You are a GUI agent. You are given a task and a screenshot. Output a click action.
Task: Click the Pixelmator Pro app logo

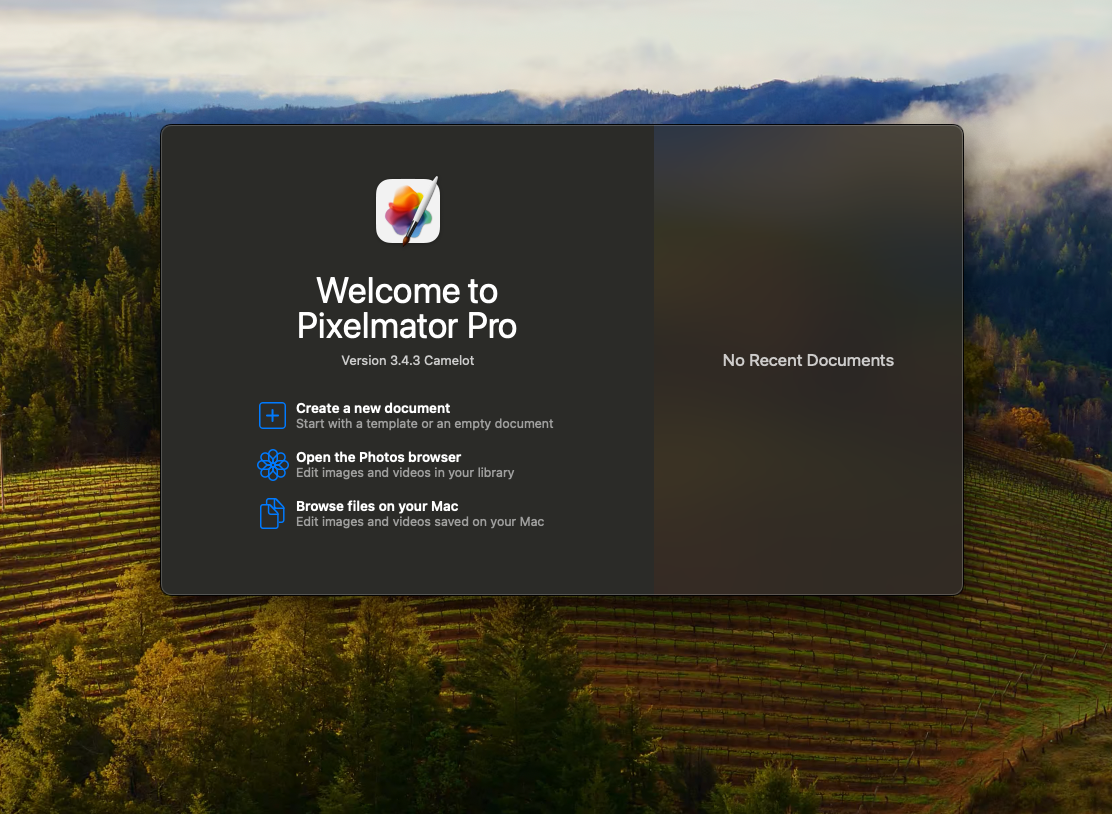point(408,211)
